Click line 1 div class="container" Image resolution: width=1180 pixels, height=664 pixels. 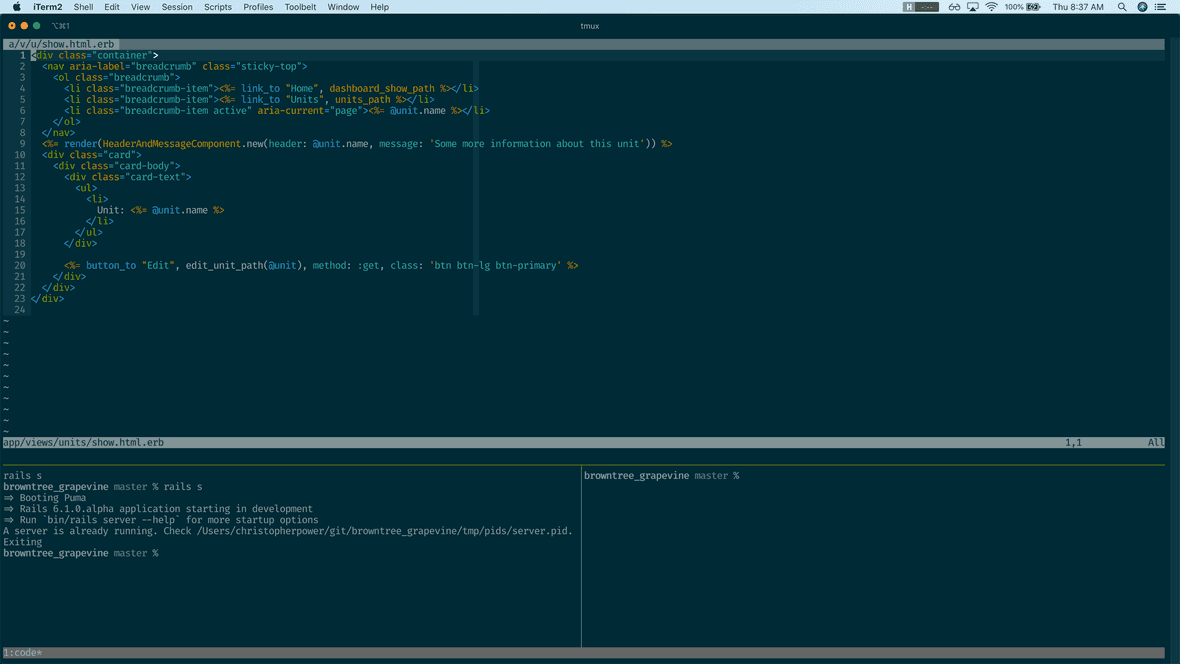95,55
